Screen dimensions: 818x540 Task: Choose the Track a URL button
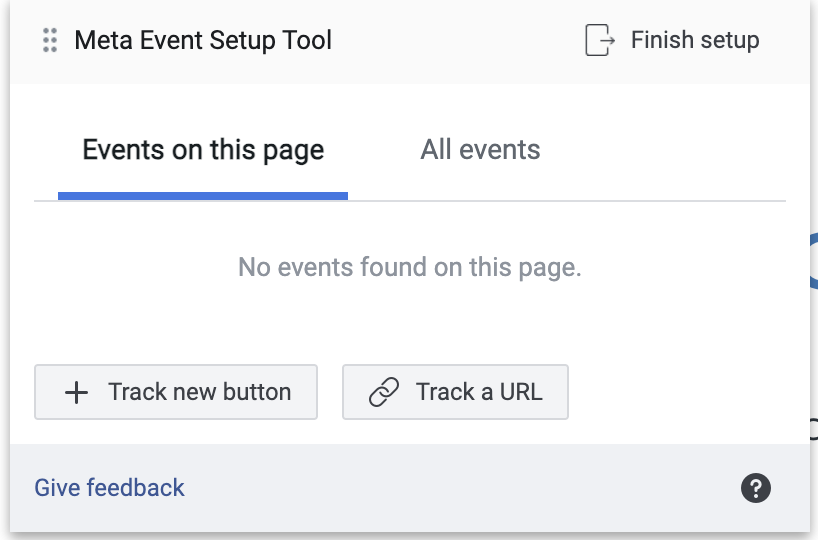[x=455, y=392]
